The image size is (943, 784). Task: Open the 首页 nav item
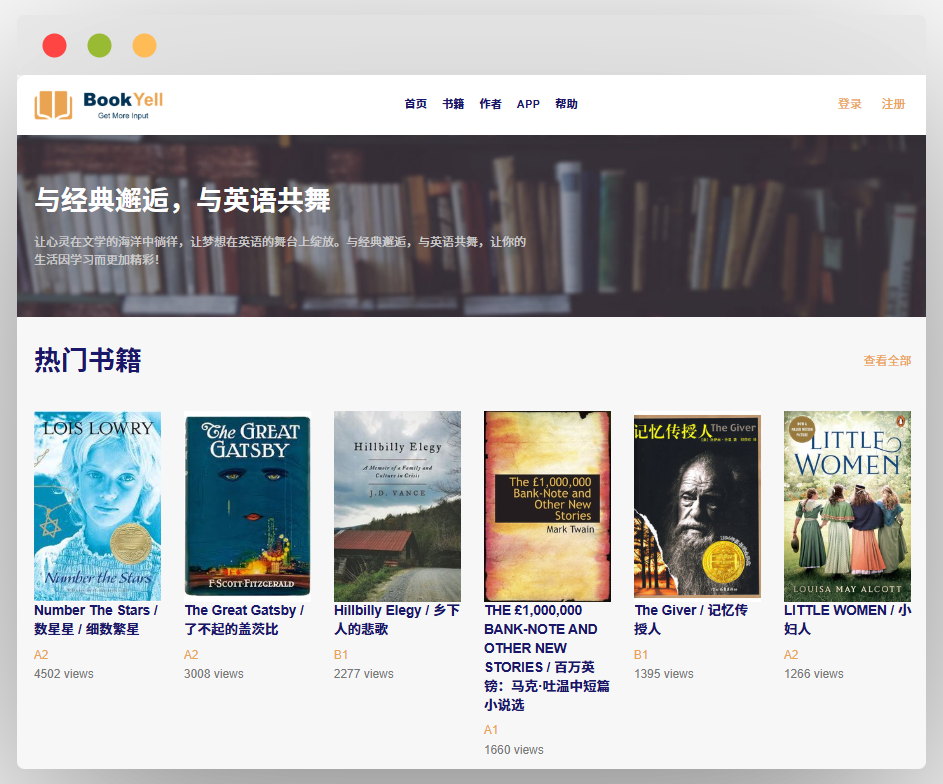pyautogui.click(x=416, y=104)
